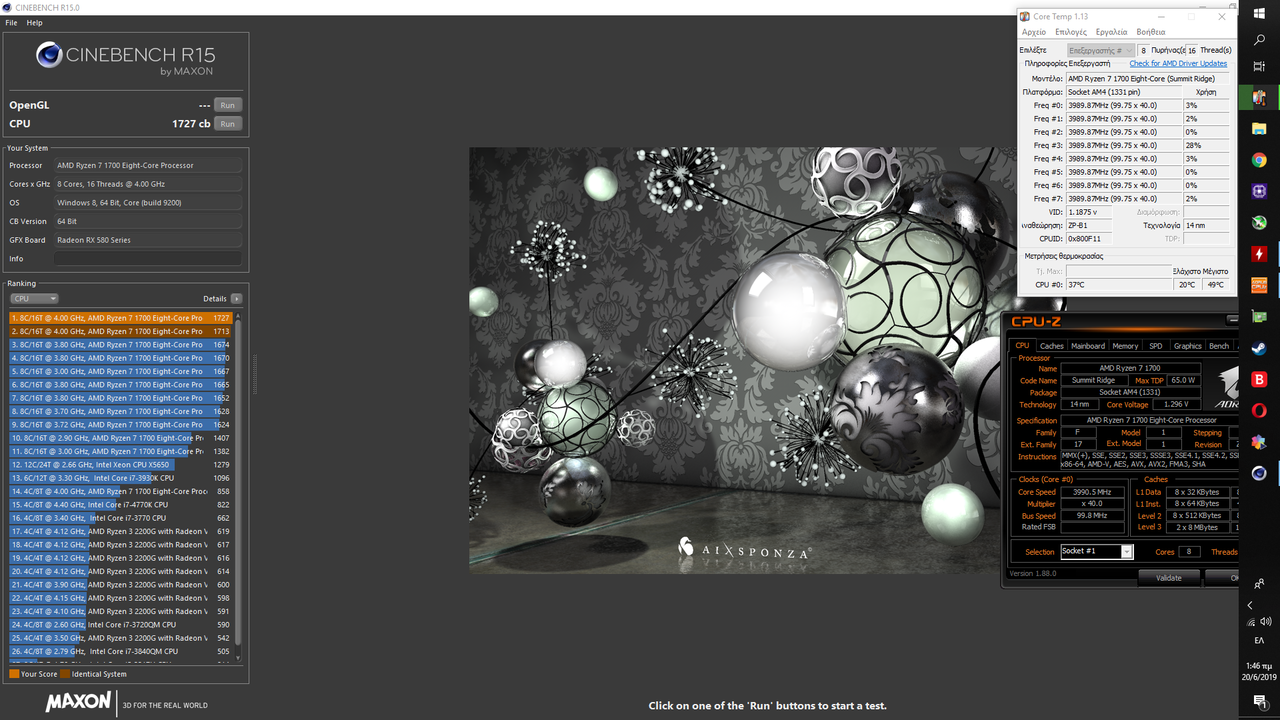Run the CPU benchmark
This screenshot has width=1280, height=720.
click(x=228, y=124)
